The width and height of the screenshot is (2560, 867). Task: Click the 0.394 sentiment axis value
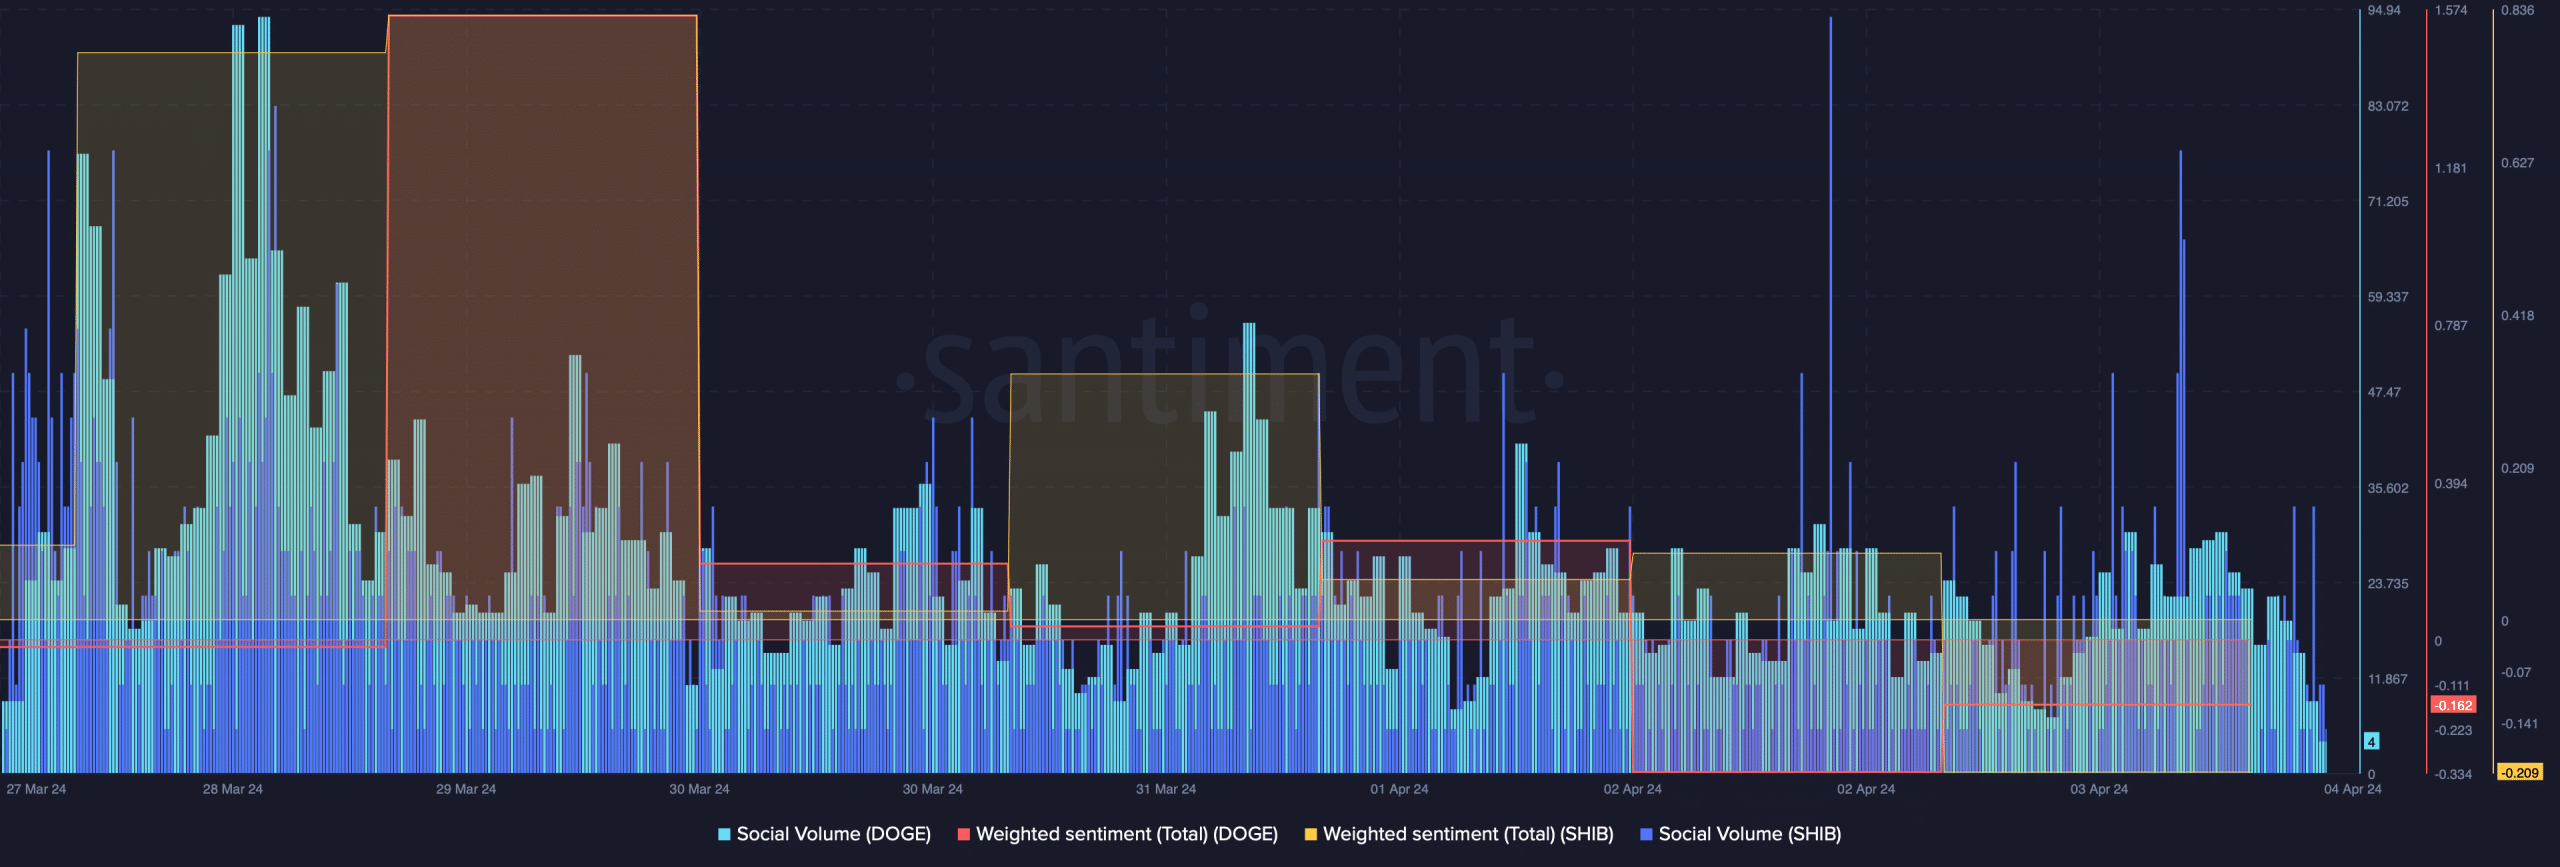2451,483
